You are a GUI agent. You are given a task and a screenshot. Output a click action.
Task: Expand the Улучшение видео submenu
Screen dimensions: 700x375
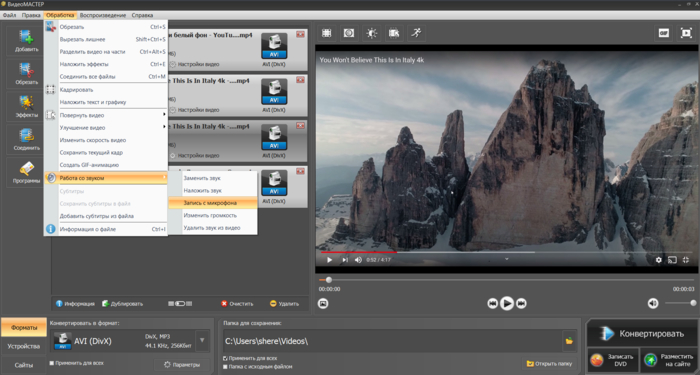pyautogui.click(x=106, y=128)
